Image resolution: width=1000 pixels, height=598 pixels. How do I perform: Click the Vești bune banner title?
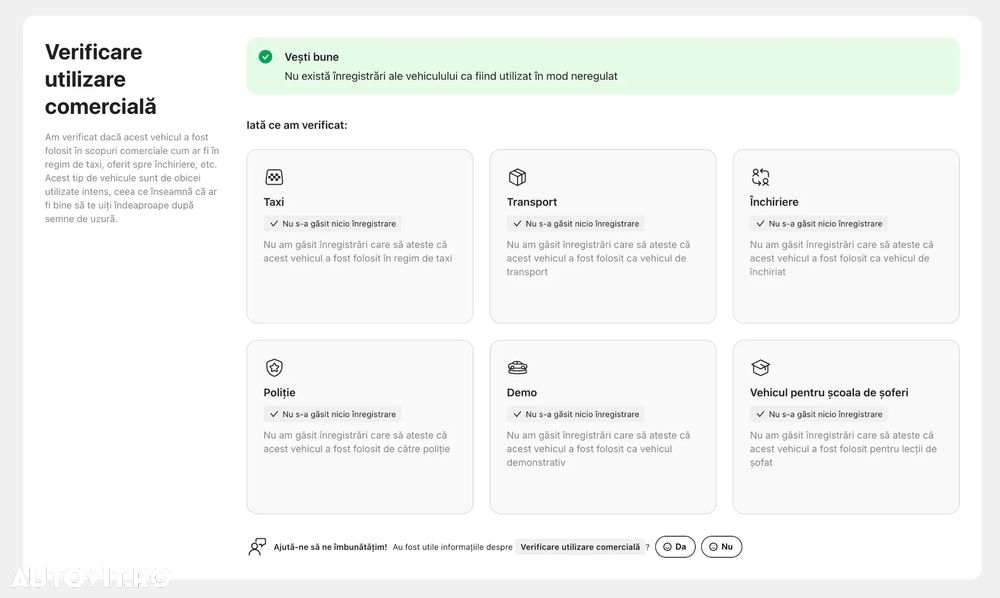tap(312, 57)
